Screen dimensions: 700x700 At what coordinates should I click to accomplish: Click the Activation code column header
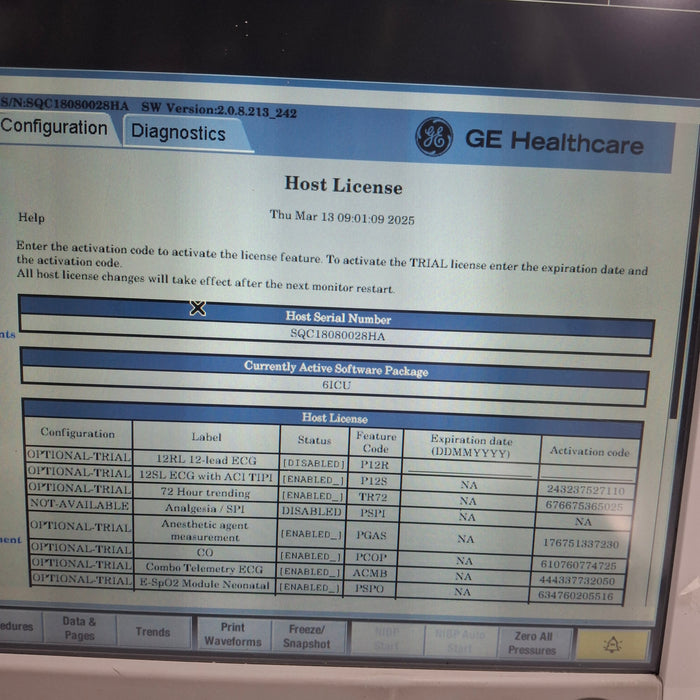pos(589,451)
